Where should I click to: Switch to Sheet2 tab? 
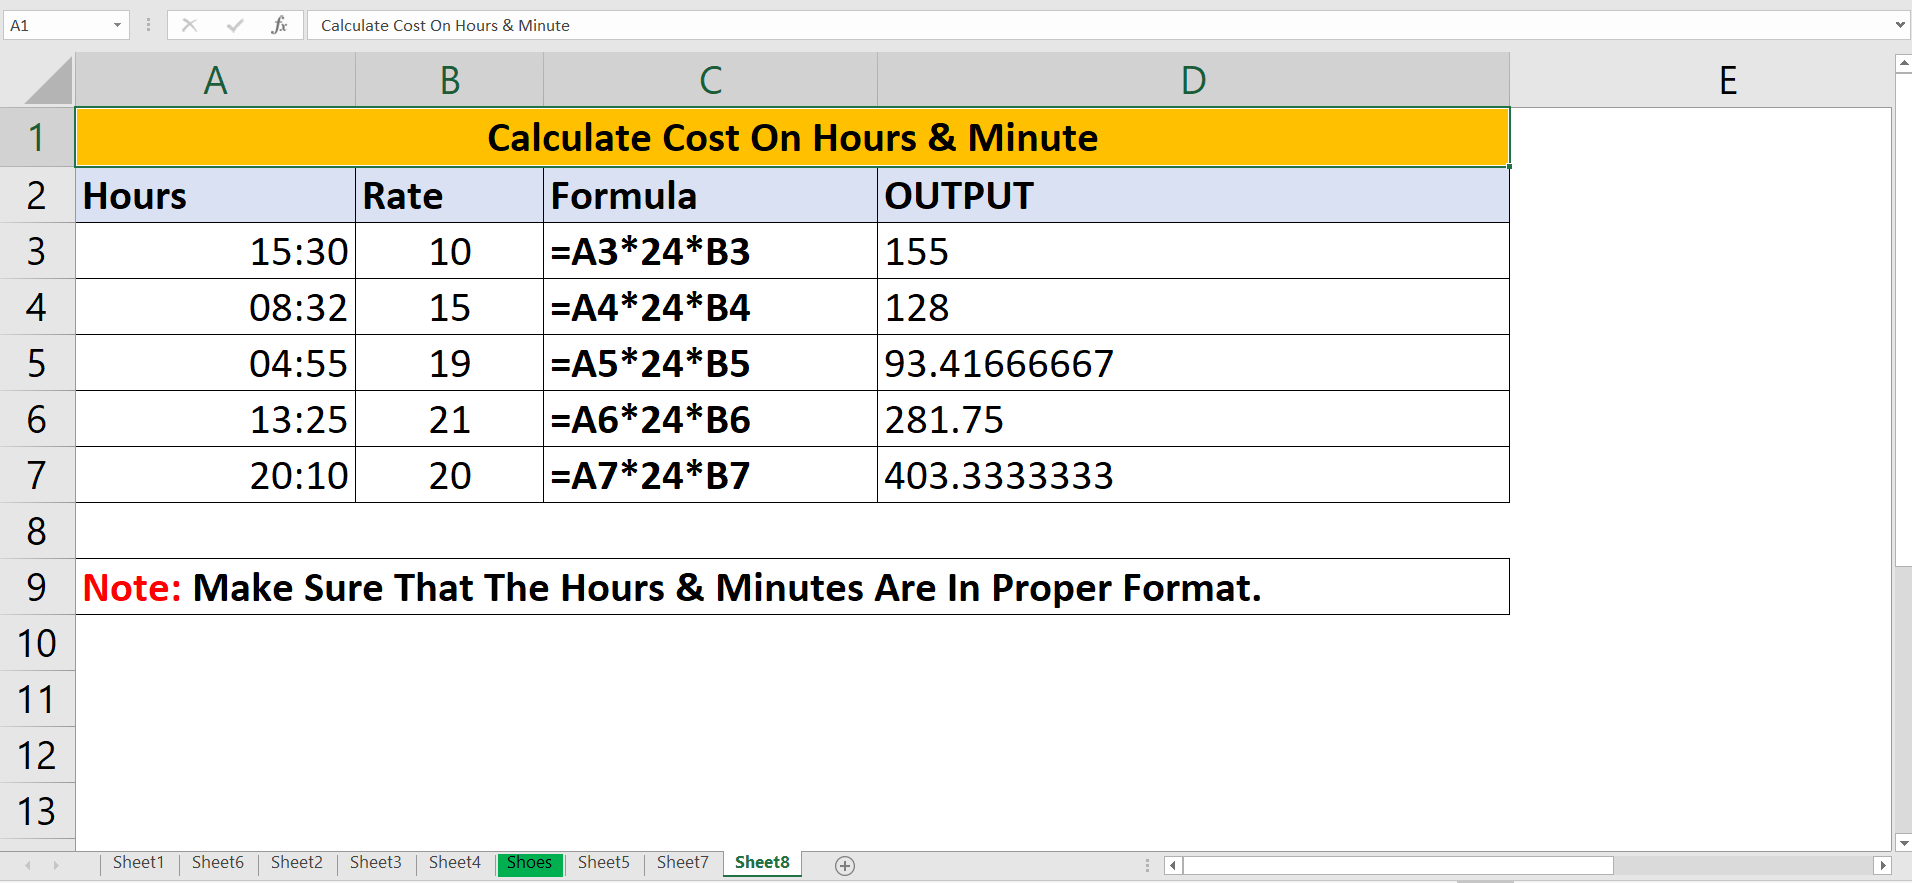pyautogui.click(x=297, y=862)
